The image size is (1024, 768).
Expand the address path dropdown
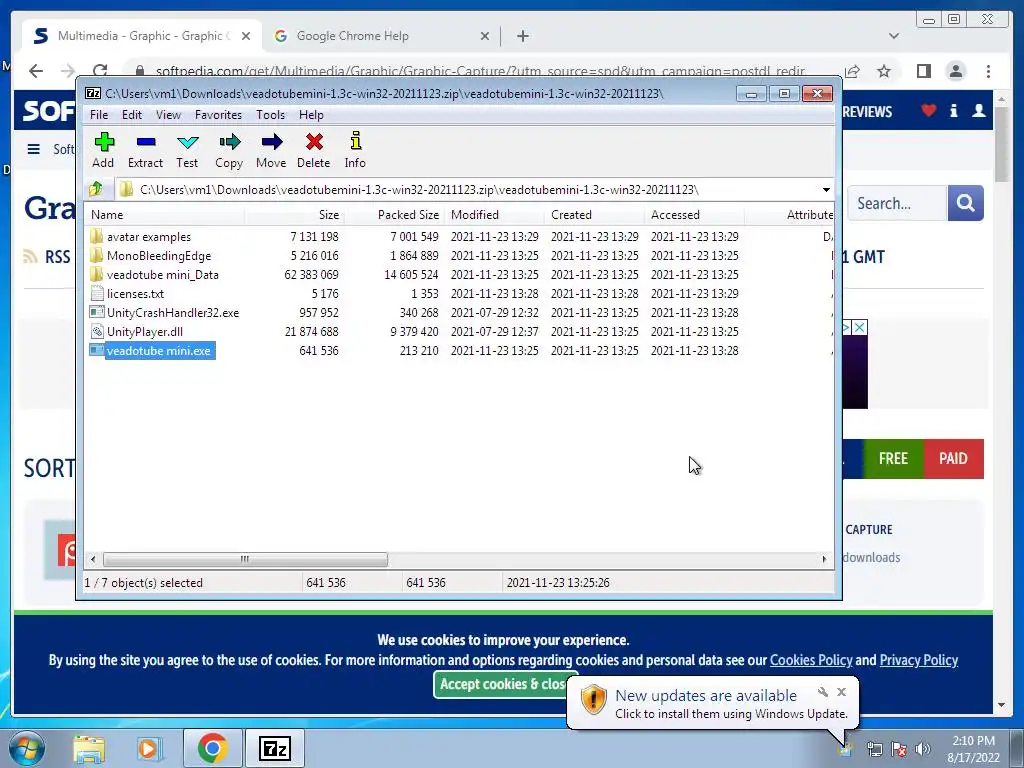826,190
